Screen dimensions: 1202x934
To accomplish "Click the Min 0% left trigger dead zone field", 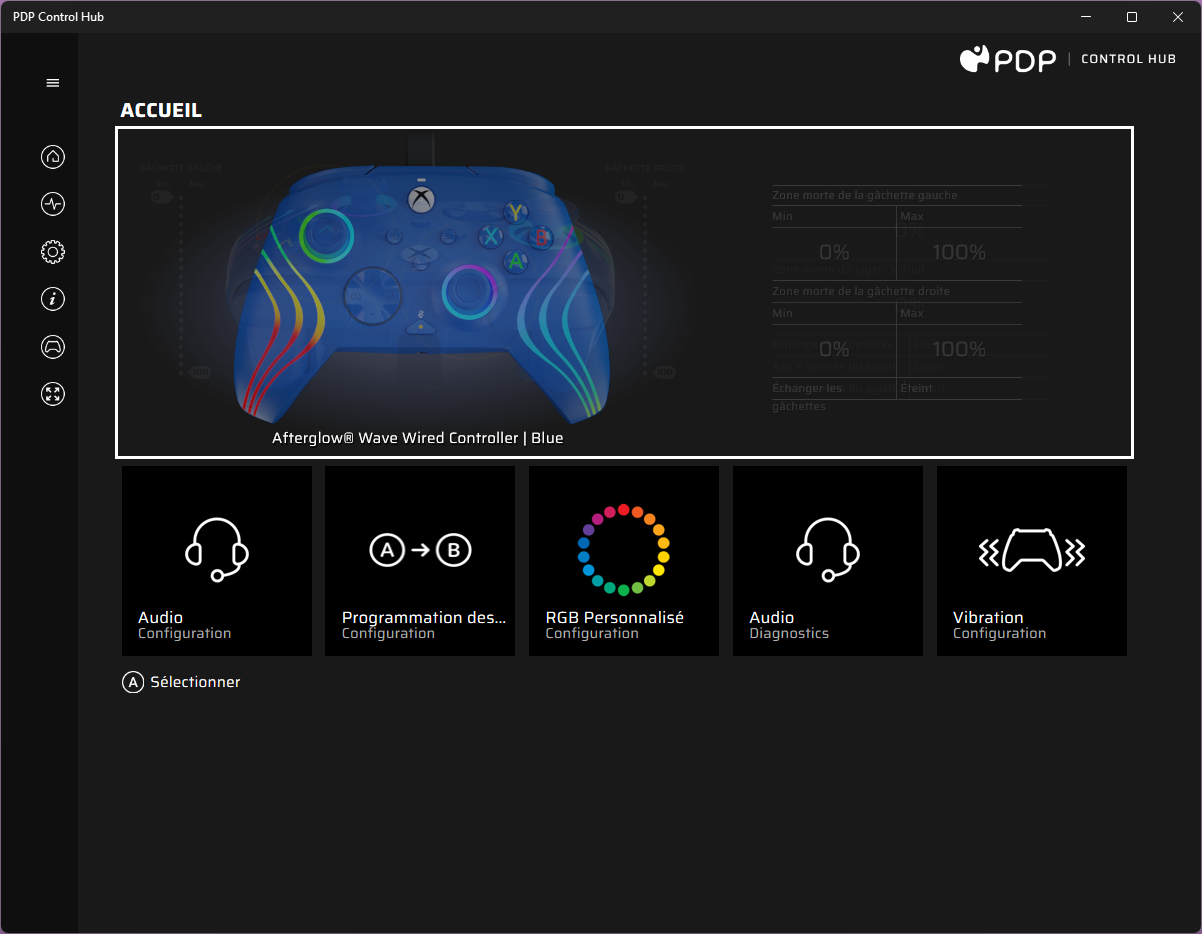I will (x=833, y=252).
